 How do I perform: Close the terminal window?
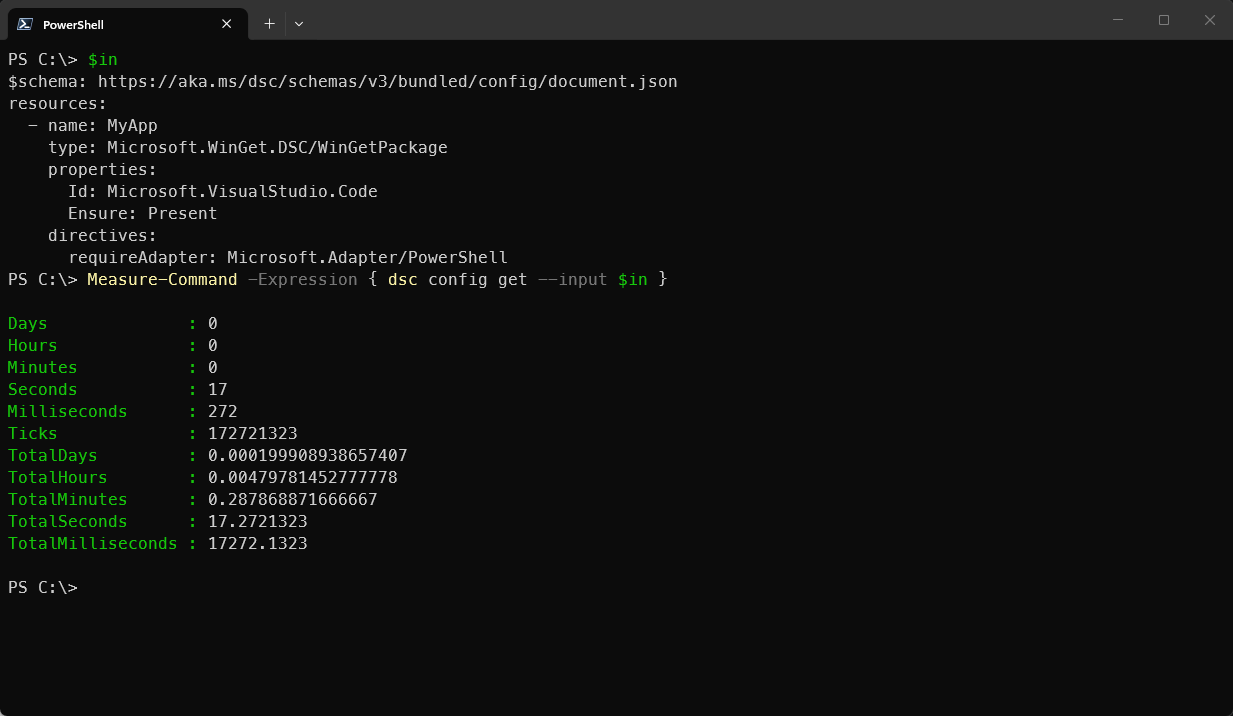click(x=1210, y=20)
